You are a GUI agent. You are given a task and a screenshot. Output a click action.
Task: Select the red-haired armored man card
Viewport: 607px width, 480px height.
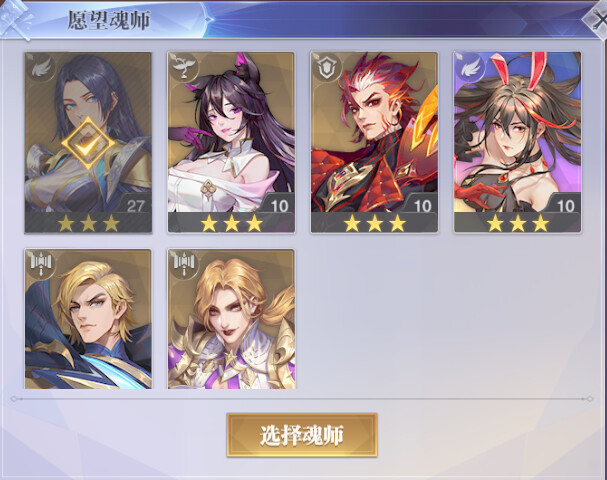pyautogui.click(x=374, y=142)
